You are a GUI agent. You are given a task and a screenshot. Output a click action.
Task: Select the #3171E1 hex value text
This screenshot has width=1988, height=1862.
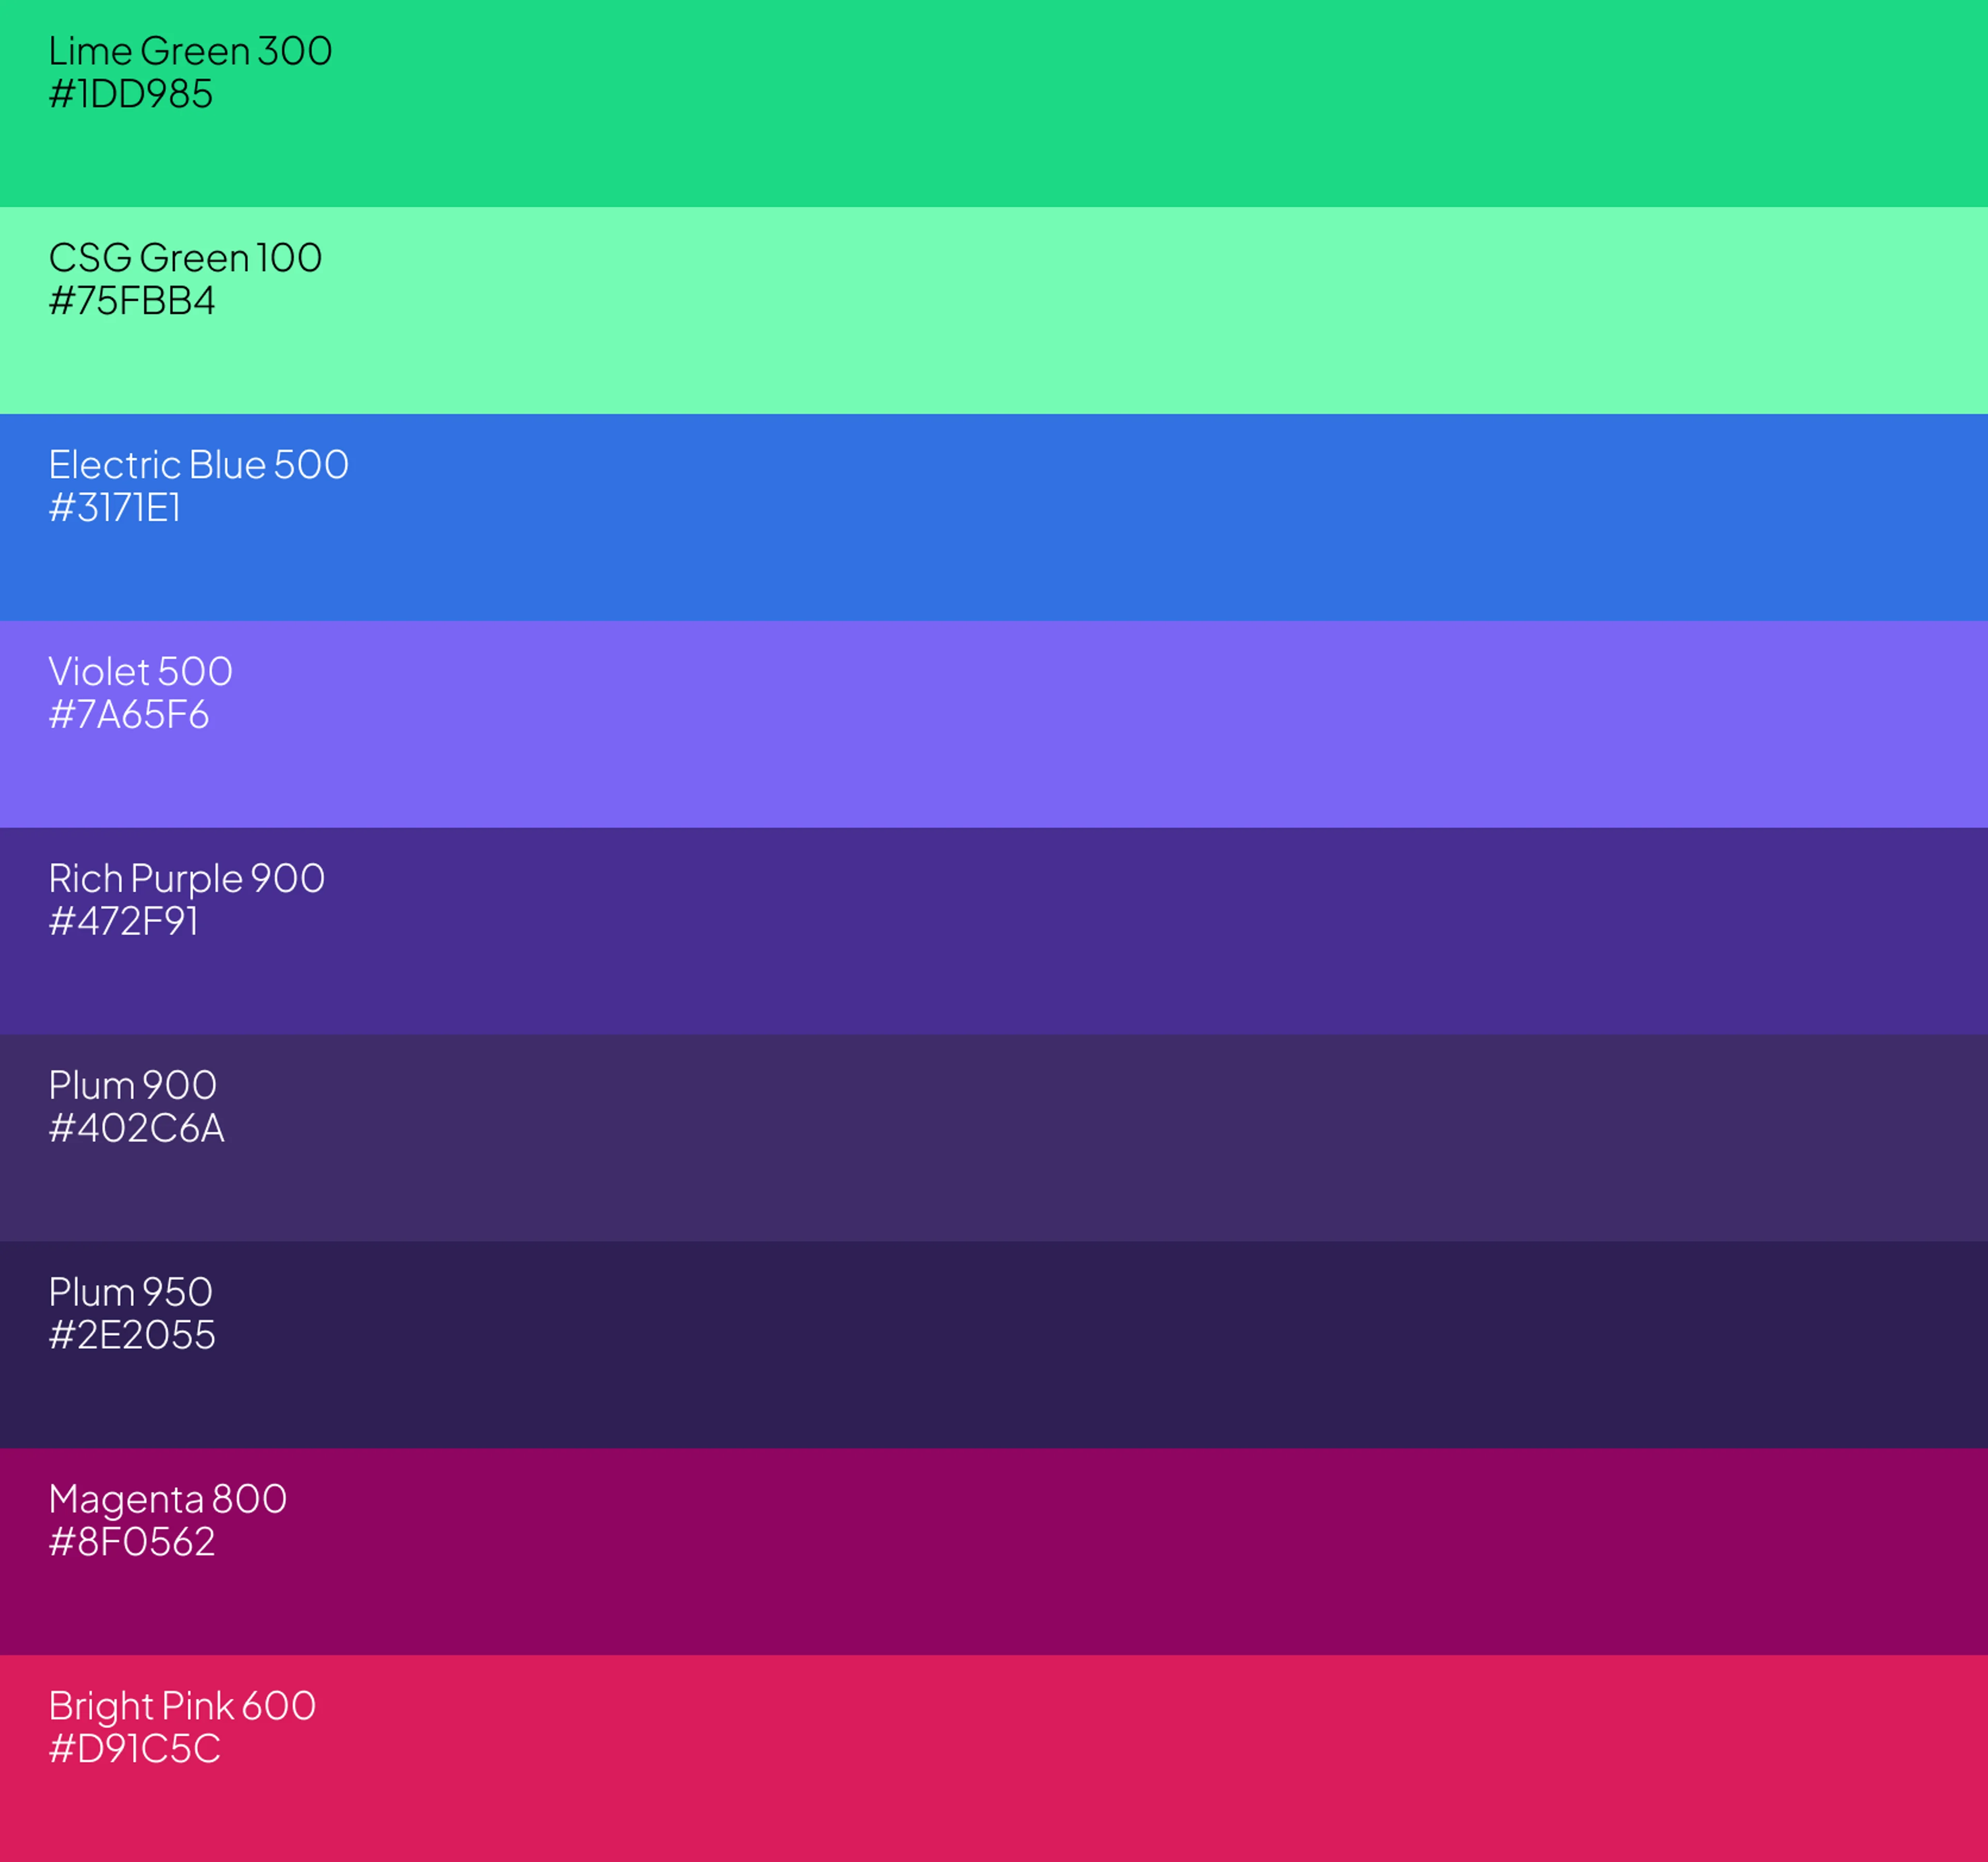click(115, 508)
